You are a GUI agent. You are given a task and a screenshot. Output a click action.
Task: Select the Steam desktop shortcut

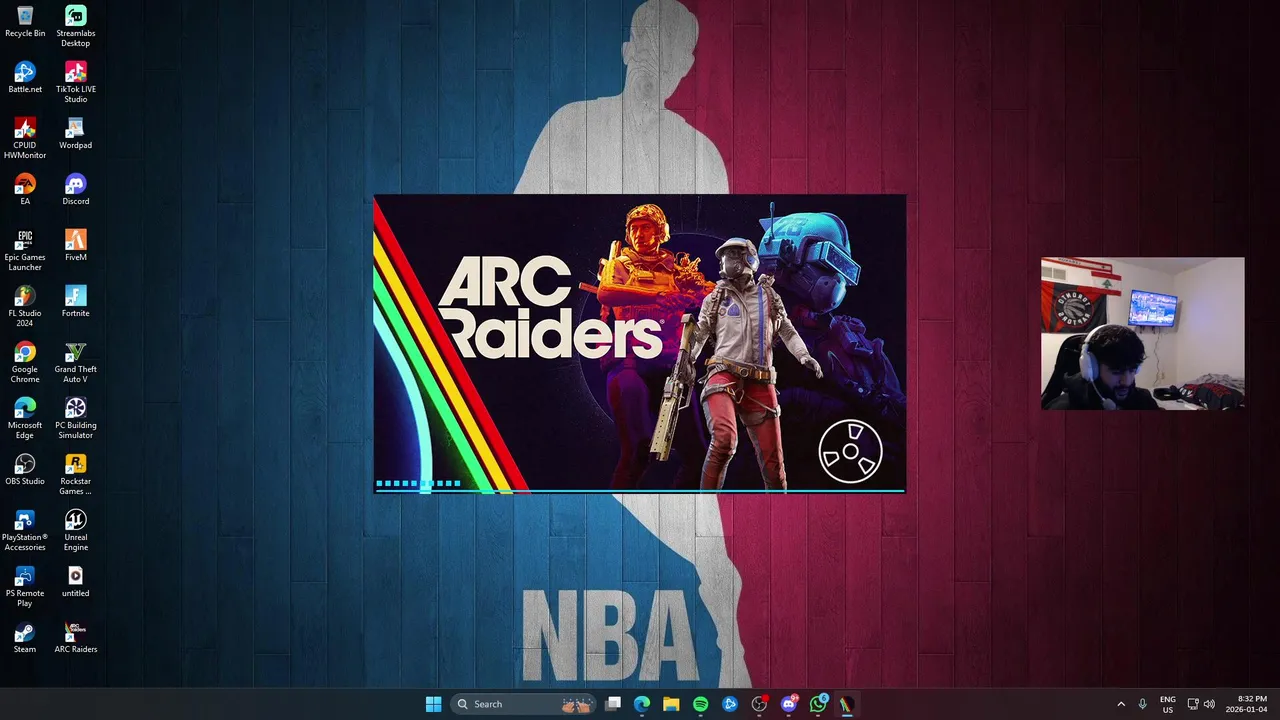click(25, 637)
